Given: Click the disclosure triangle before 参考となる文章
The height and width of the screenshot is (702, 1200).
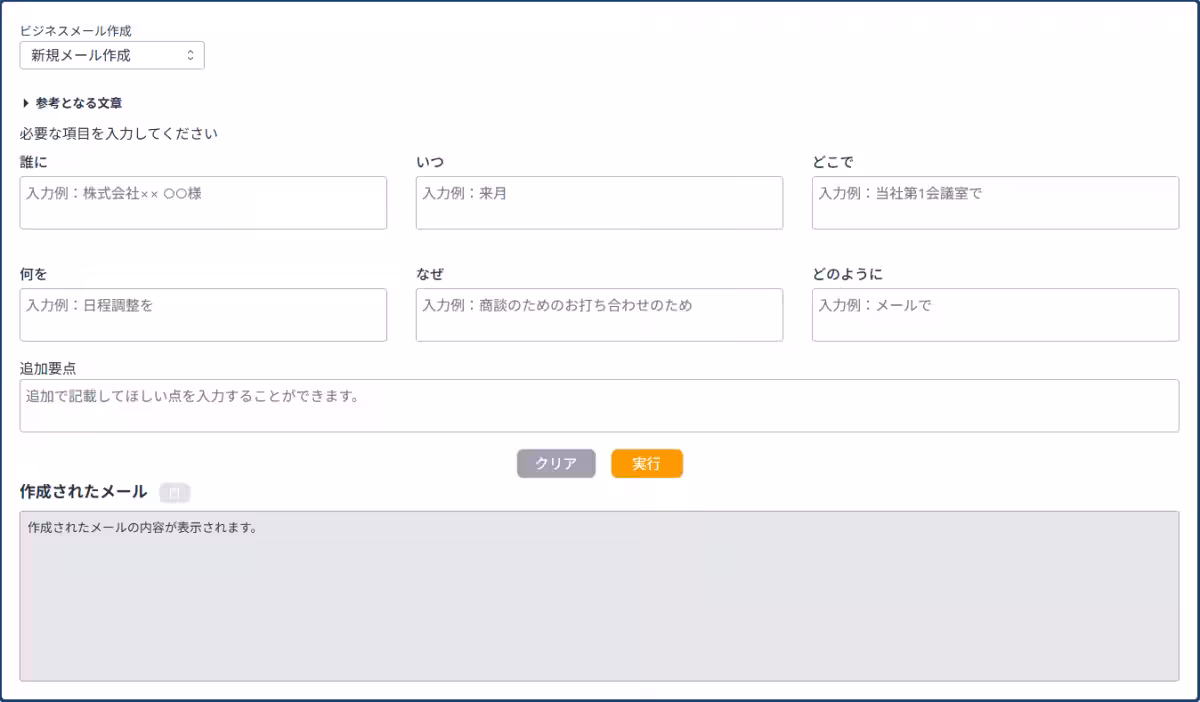Looking at the screenshot, I should point(25,101).
